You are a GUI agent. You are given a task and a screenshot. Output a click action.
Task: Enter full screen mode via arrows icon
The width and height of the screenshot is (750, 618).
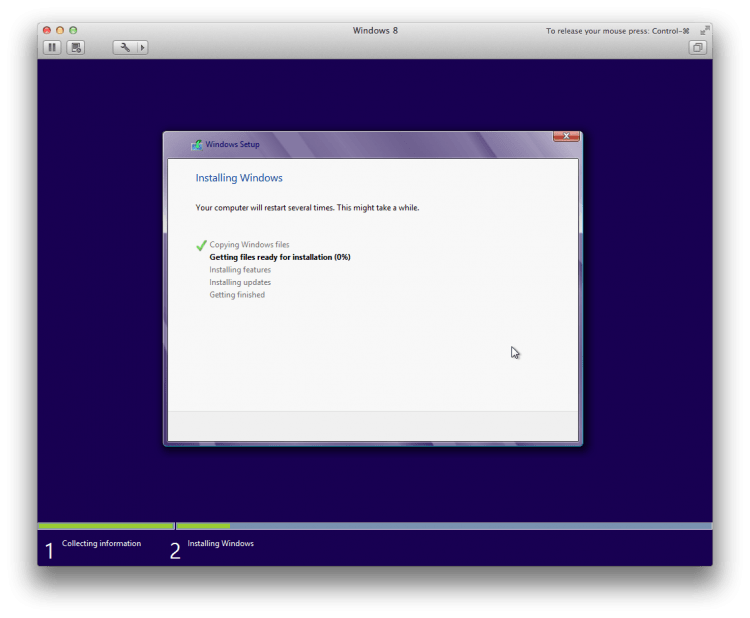pyautogui.click(x=704, y=31)
